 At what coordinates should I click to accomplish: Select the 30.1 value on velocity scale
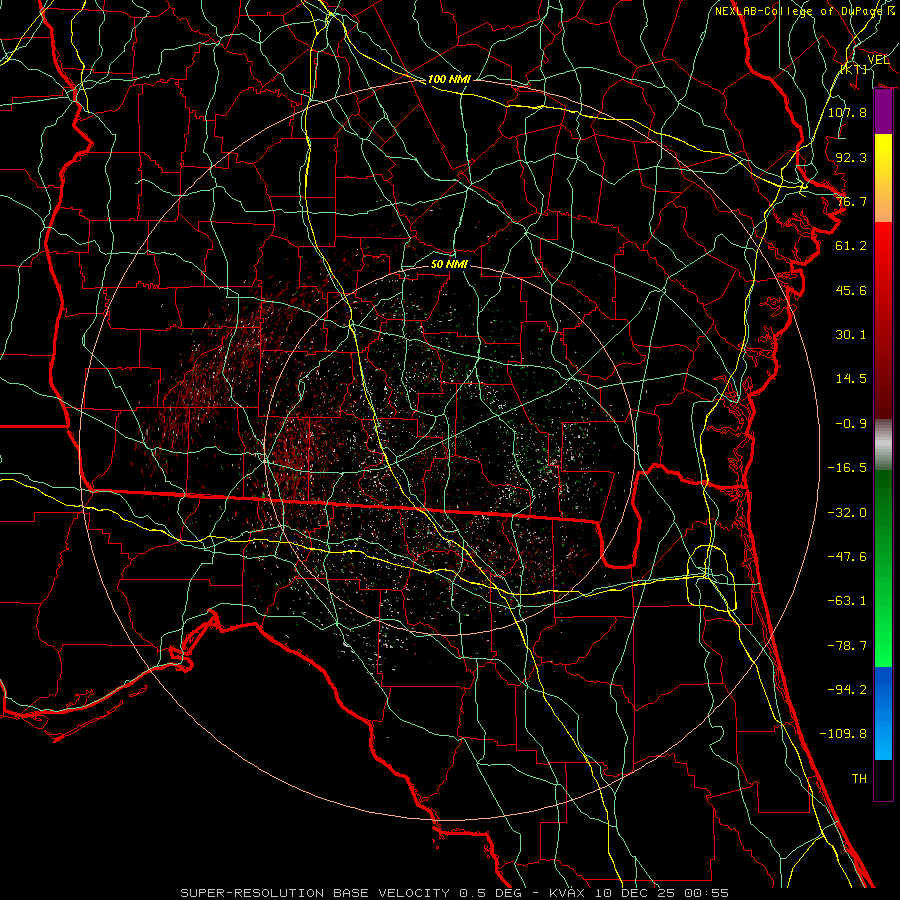click(851, 335)
